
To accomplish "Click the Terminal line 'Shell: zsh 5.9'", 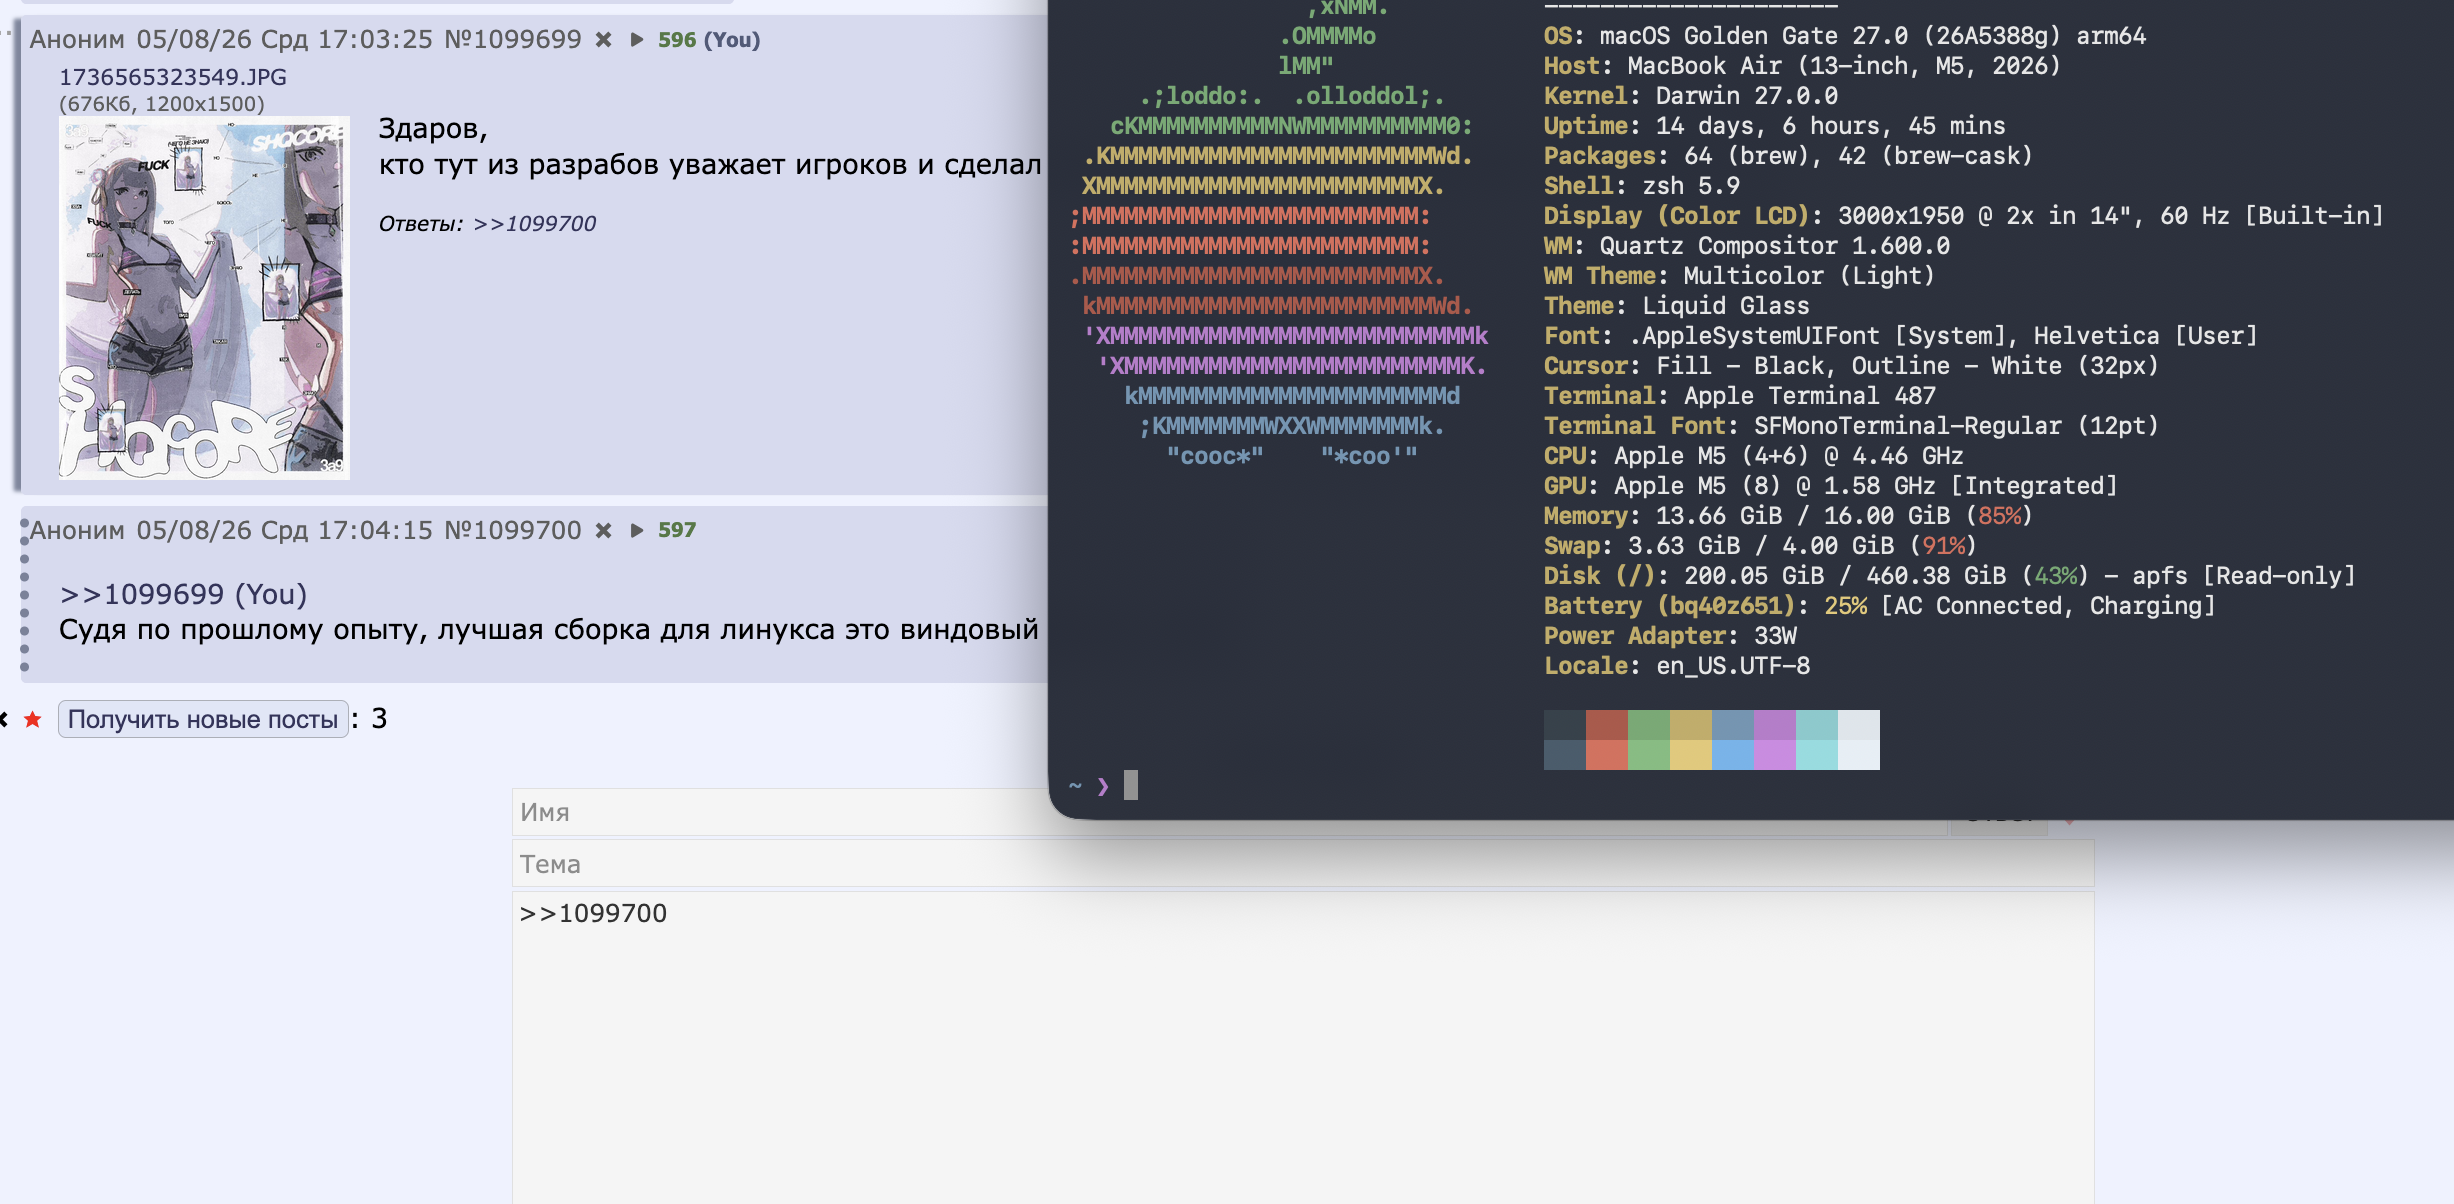I will 1642,186.
